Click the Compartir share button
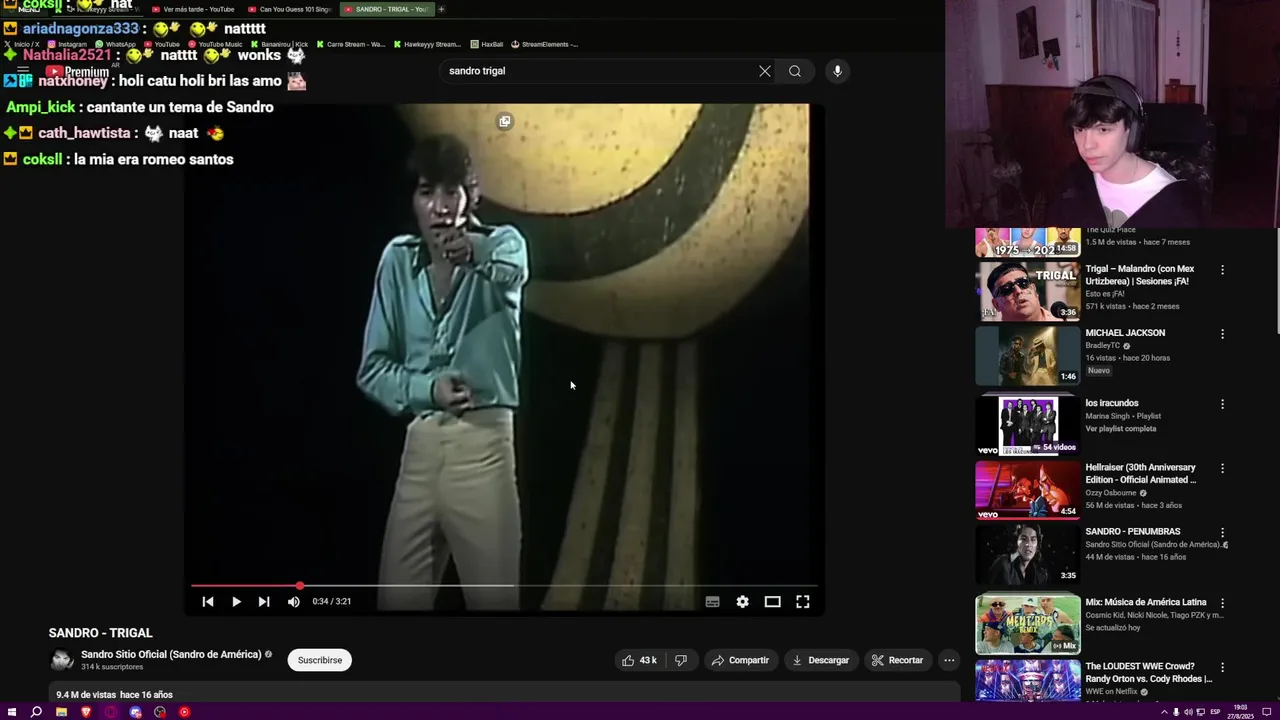Screen dimensions: 1280x720 coord(740,660)
